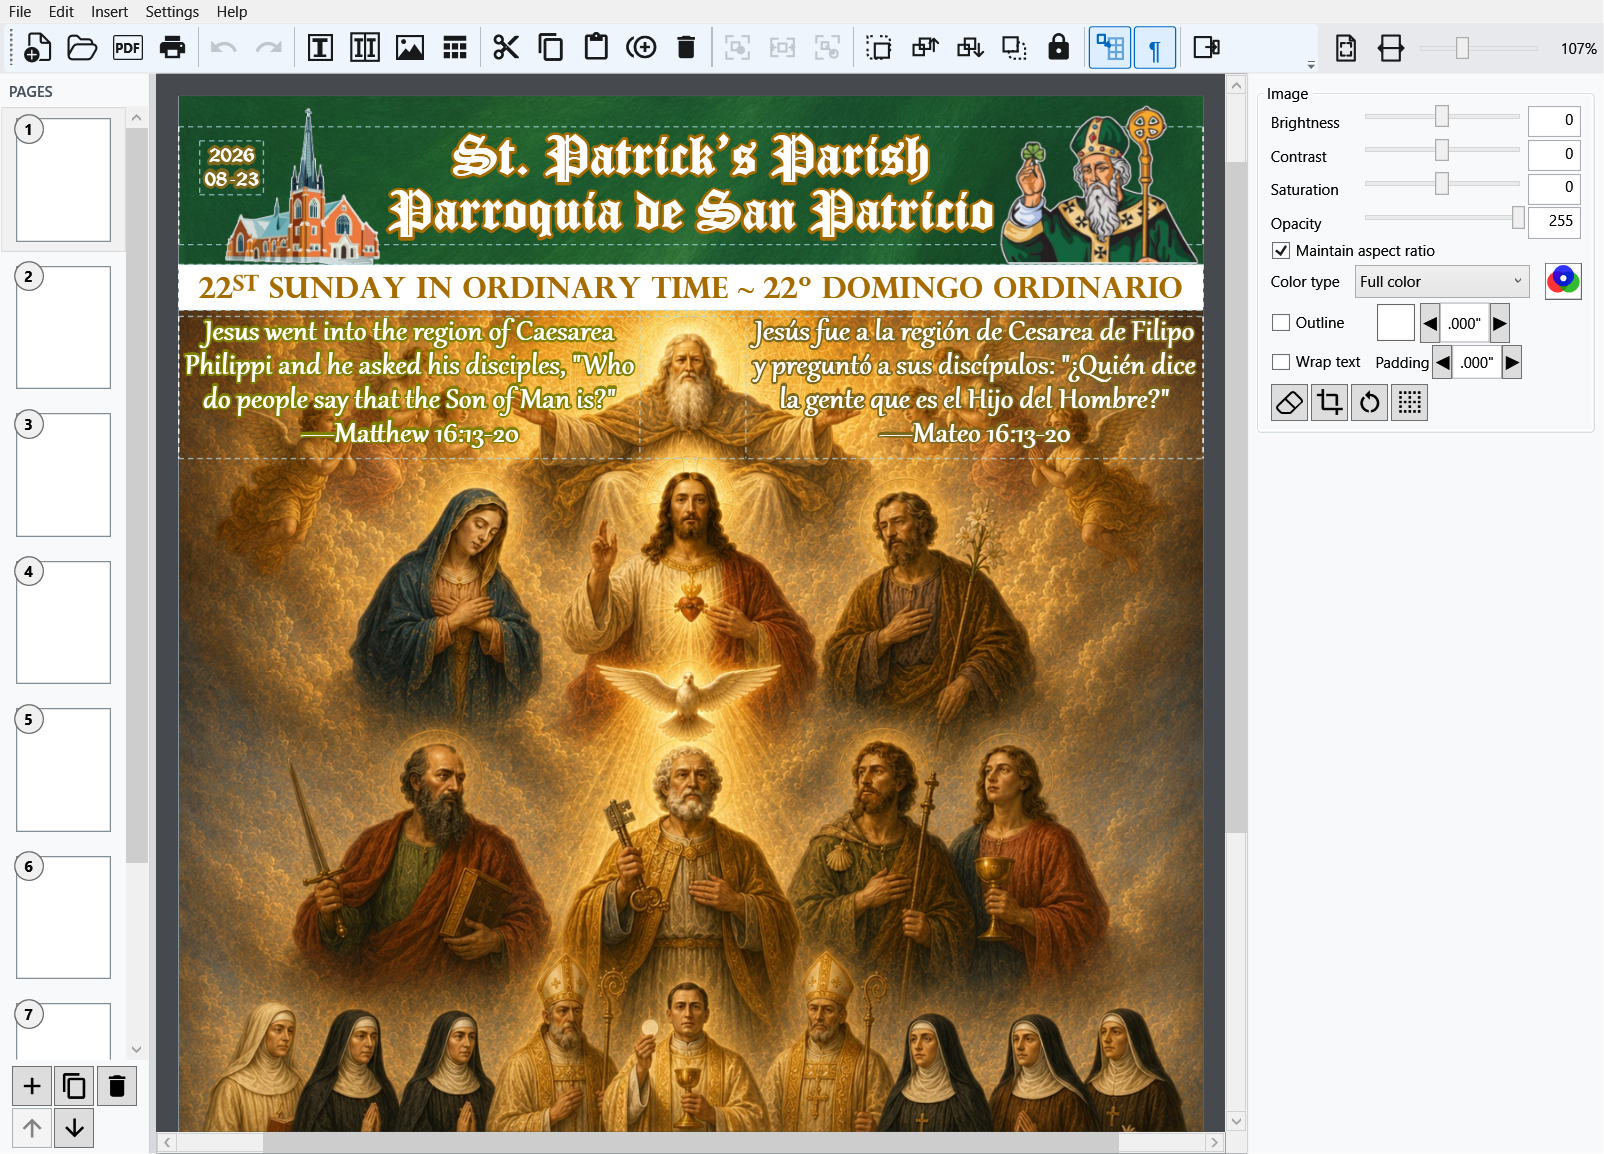This screenshot has height=1154, width=1604.
Task: Open the Help menu
Action: tap(232, 12)
